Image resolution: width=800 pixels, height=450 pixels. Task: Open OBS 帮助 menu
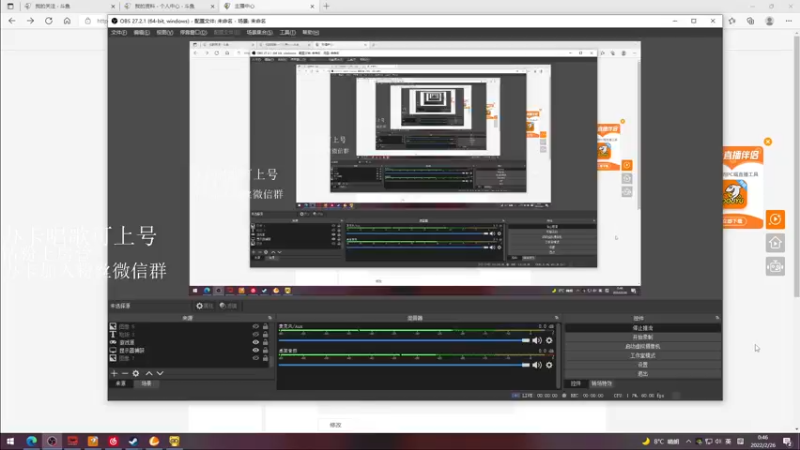coord(310,32)
